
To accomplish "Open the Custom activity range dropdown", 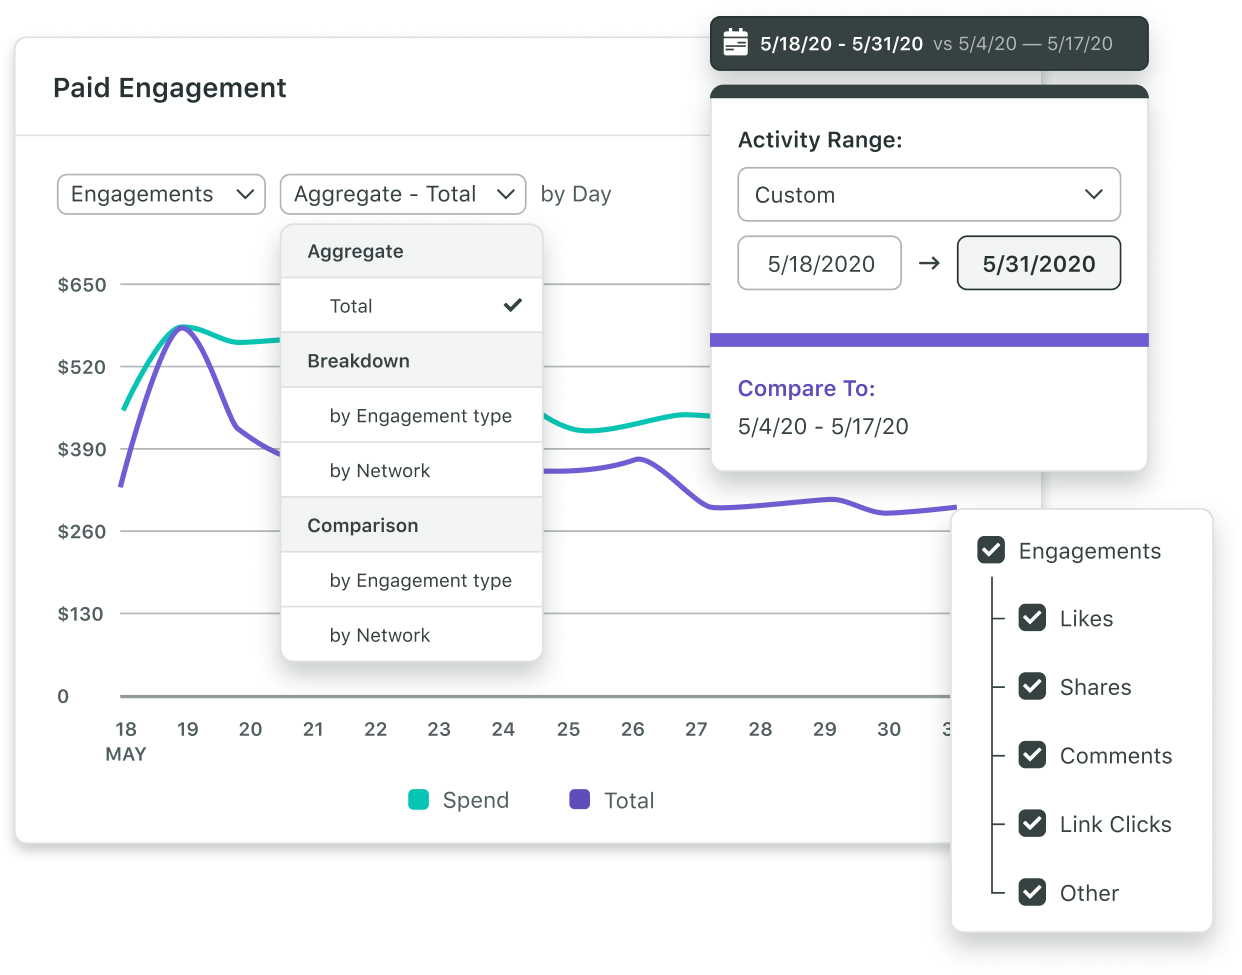I will (x=929, y=194).
